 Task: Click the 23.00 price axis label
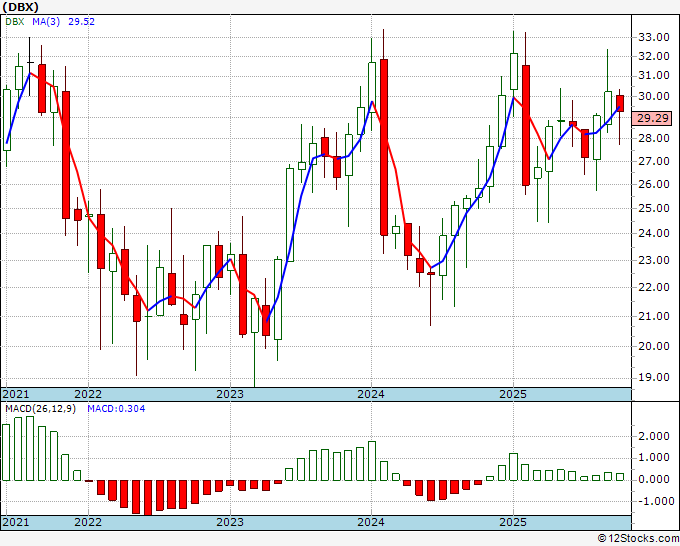pos(654,261)
